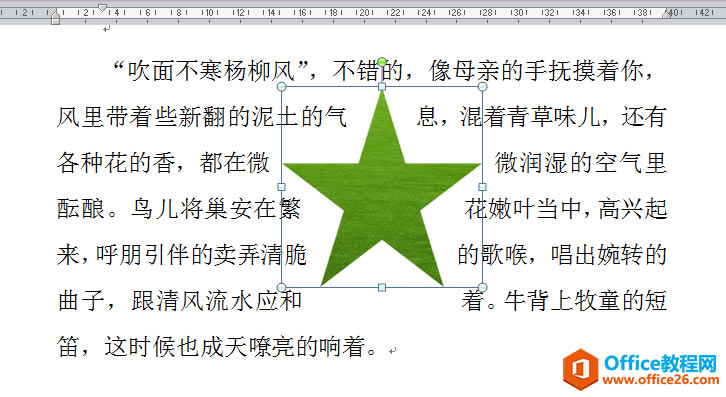Click the empty paragraph mark at document top
726x397 pixels.
[x=106, y=29]
